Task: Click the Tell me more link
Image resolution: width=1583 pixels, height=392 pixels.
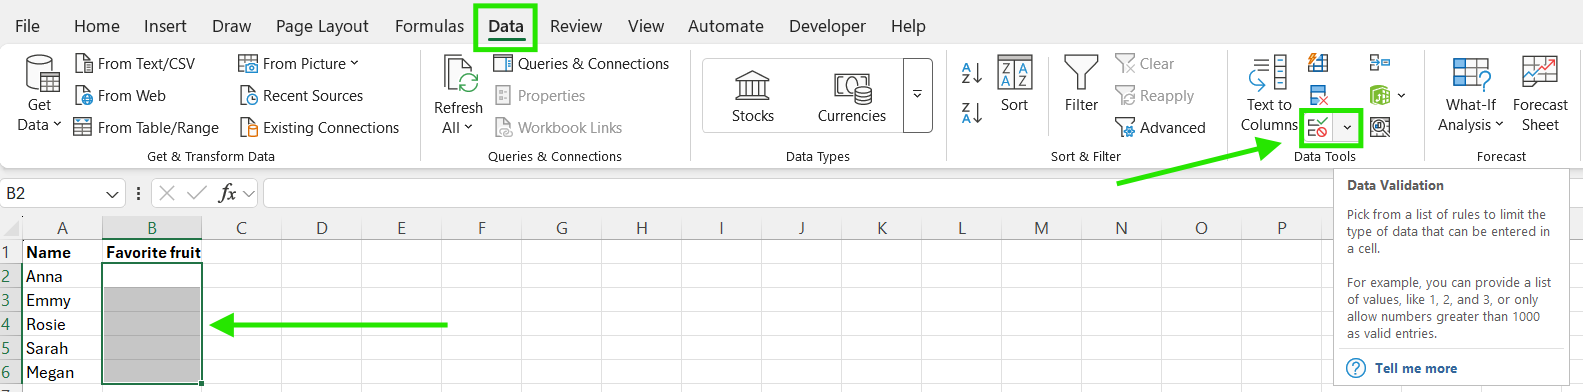Action: pos(1415,368)
